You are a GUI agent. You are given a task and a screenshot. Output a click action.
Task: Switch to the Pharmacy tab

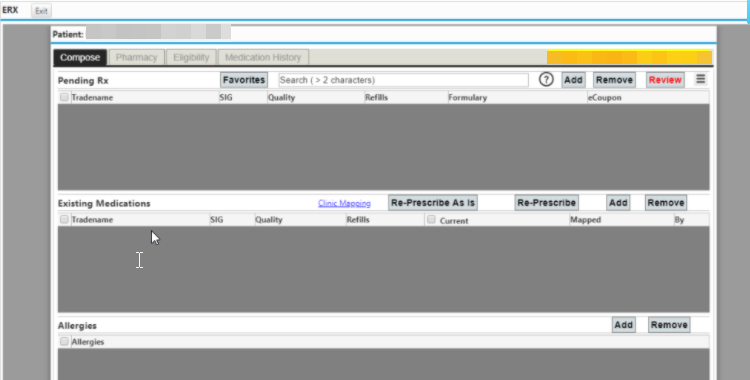click(x=136, y=57)
